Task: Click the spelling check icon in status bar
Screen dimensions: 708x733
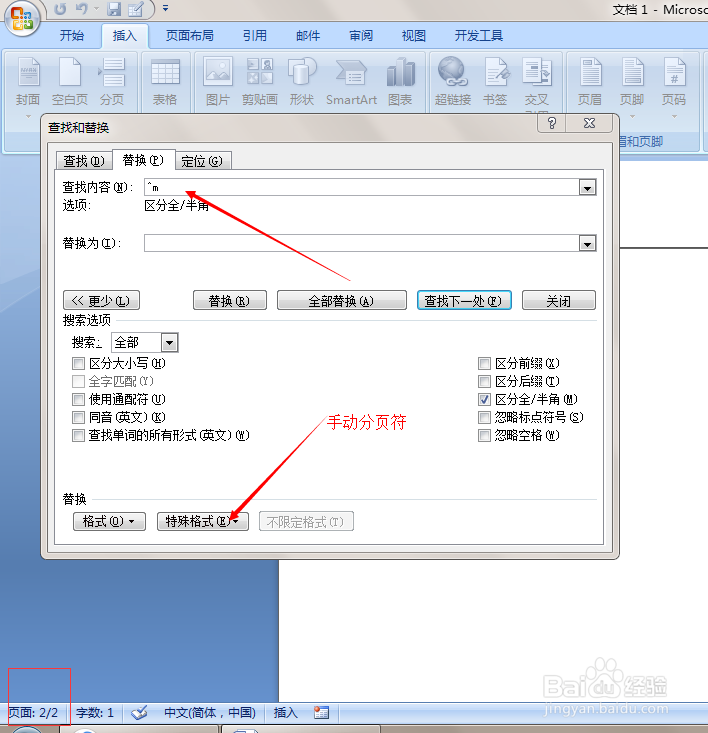Action: [139, 713]
